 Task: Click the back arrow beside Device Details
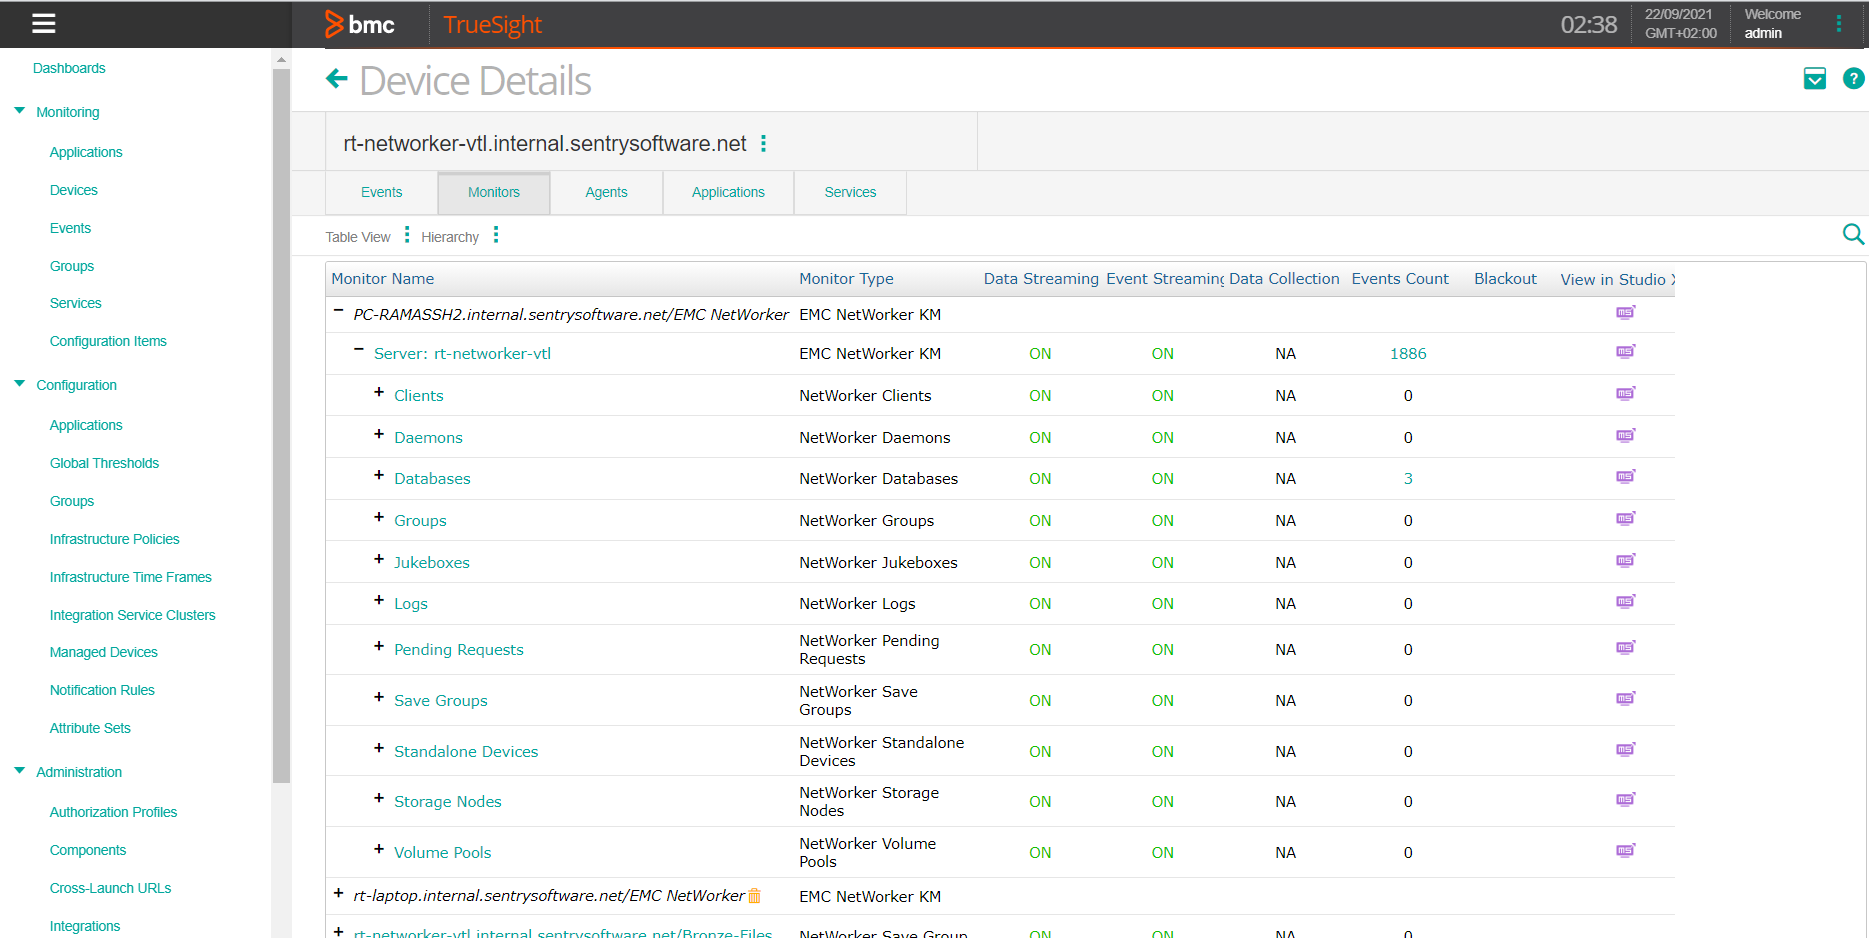click(335, 79)
